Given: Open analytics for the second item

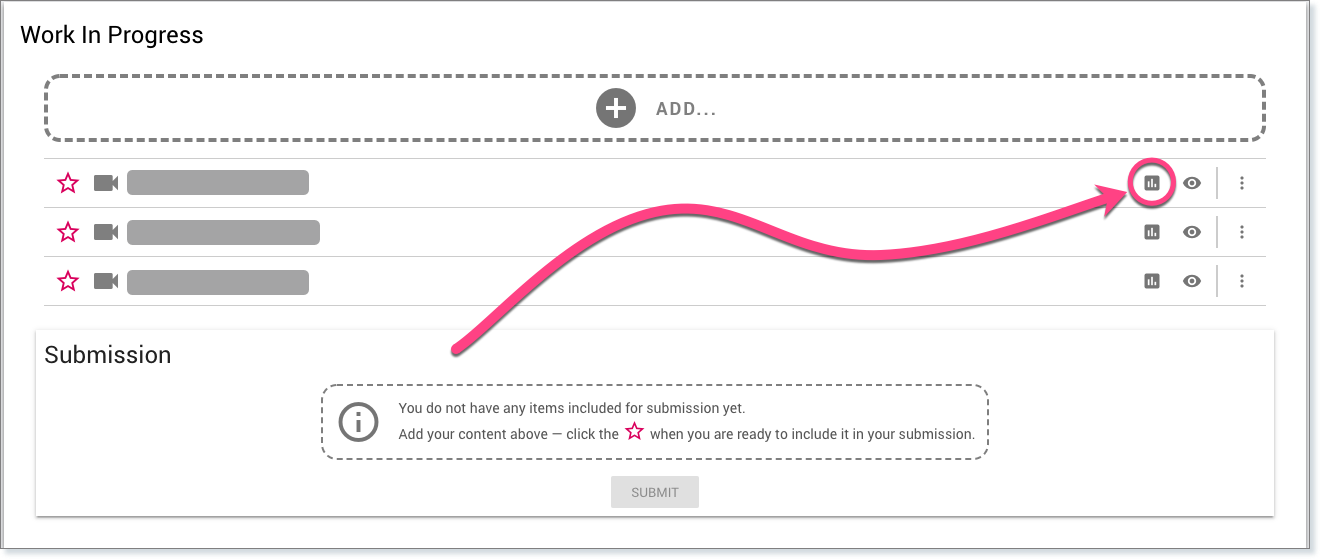Looking at the screenshot, I should click(x=1152, y=232).
